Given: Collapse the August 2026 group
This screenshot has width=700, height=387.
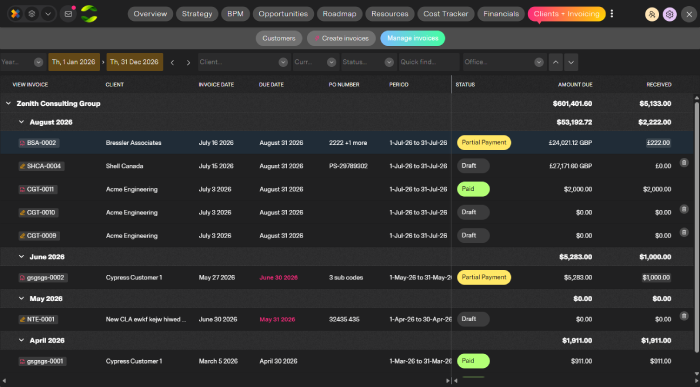Looking at the screenshot, I should (21, 122).
